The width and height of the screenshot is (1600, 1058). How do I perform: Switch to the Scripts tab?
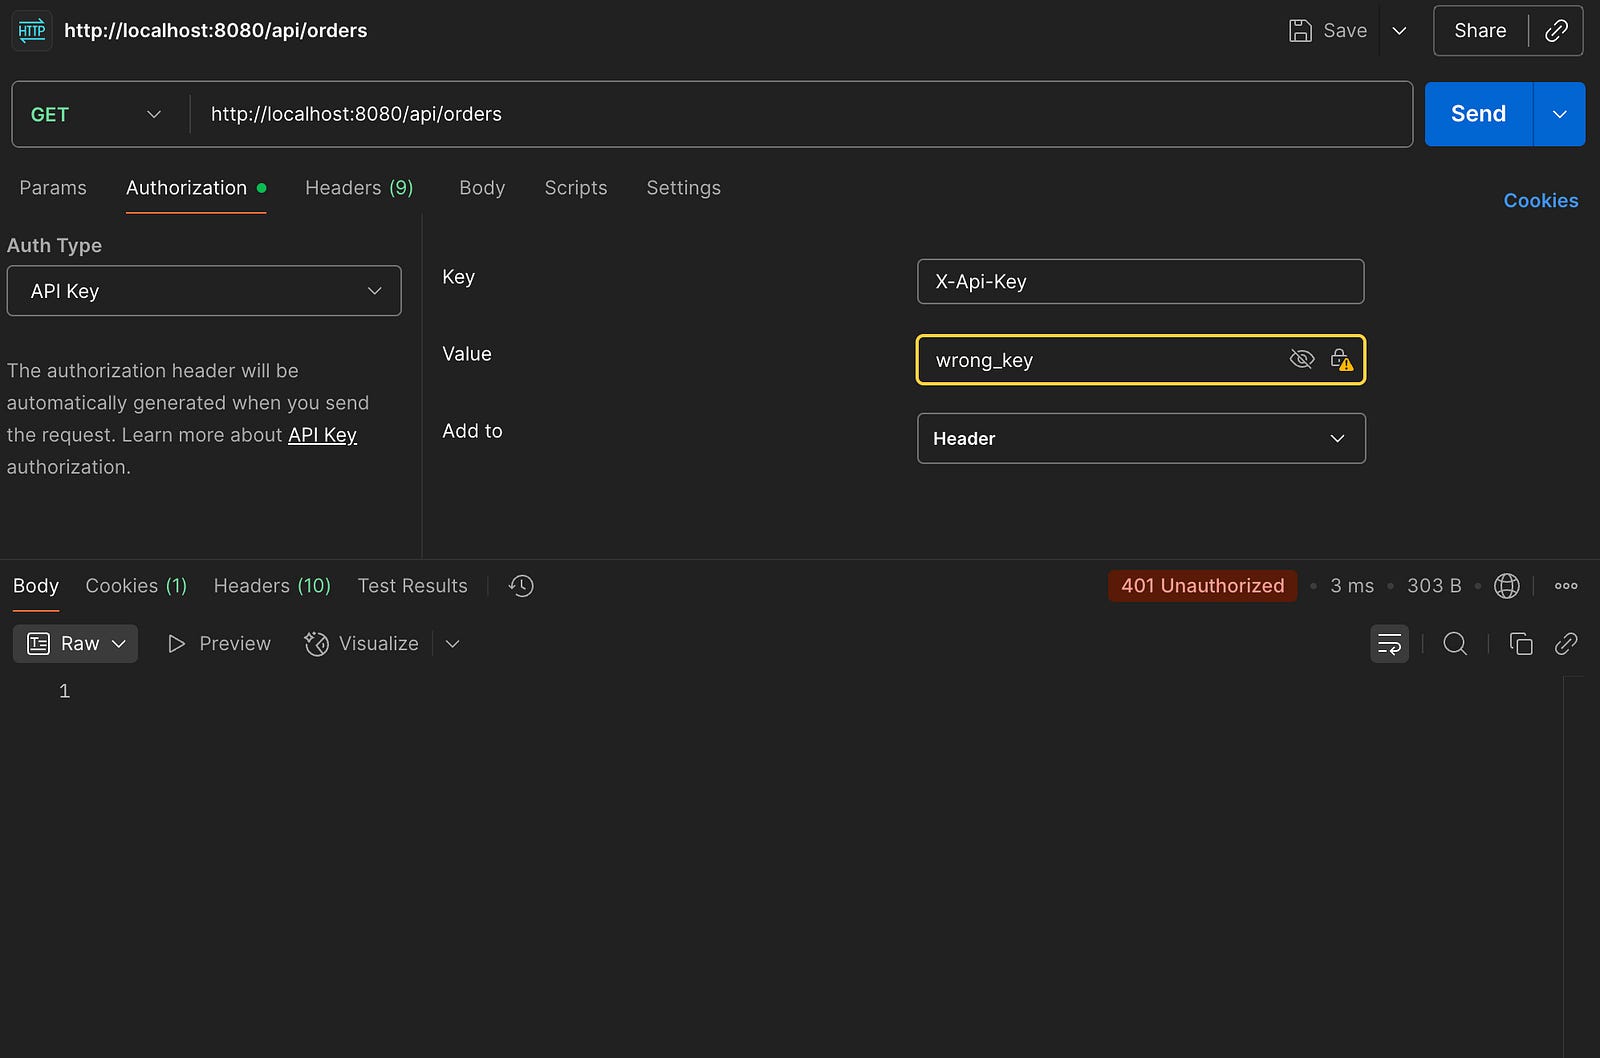[x=576, y=188]
